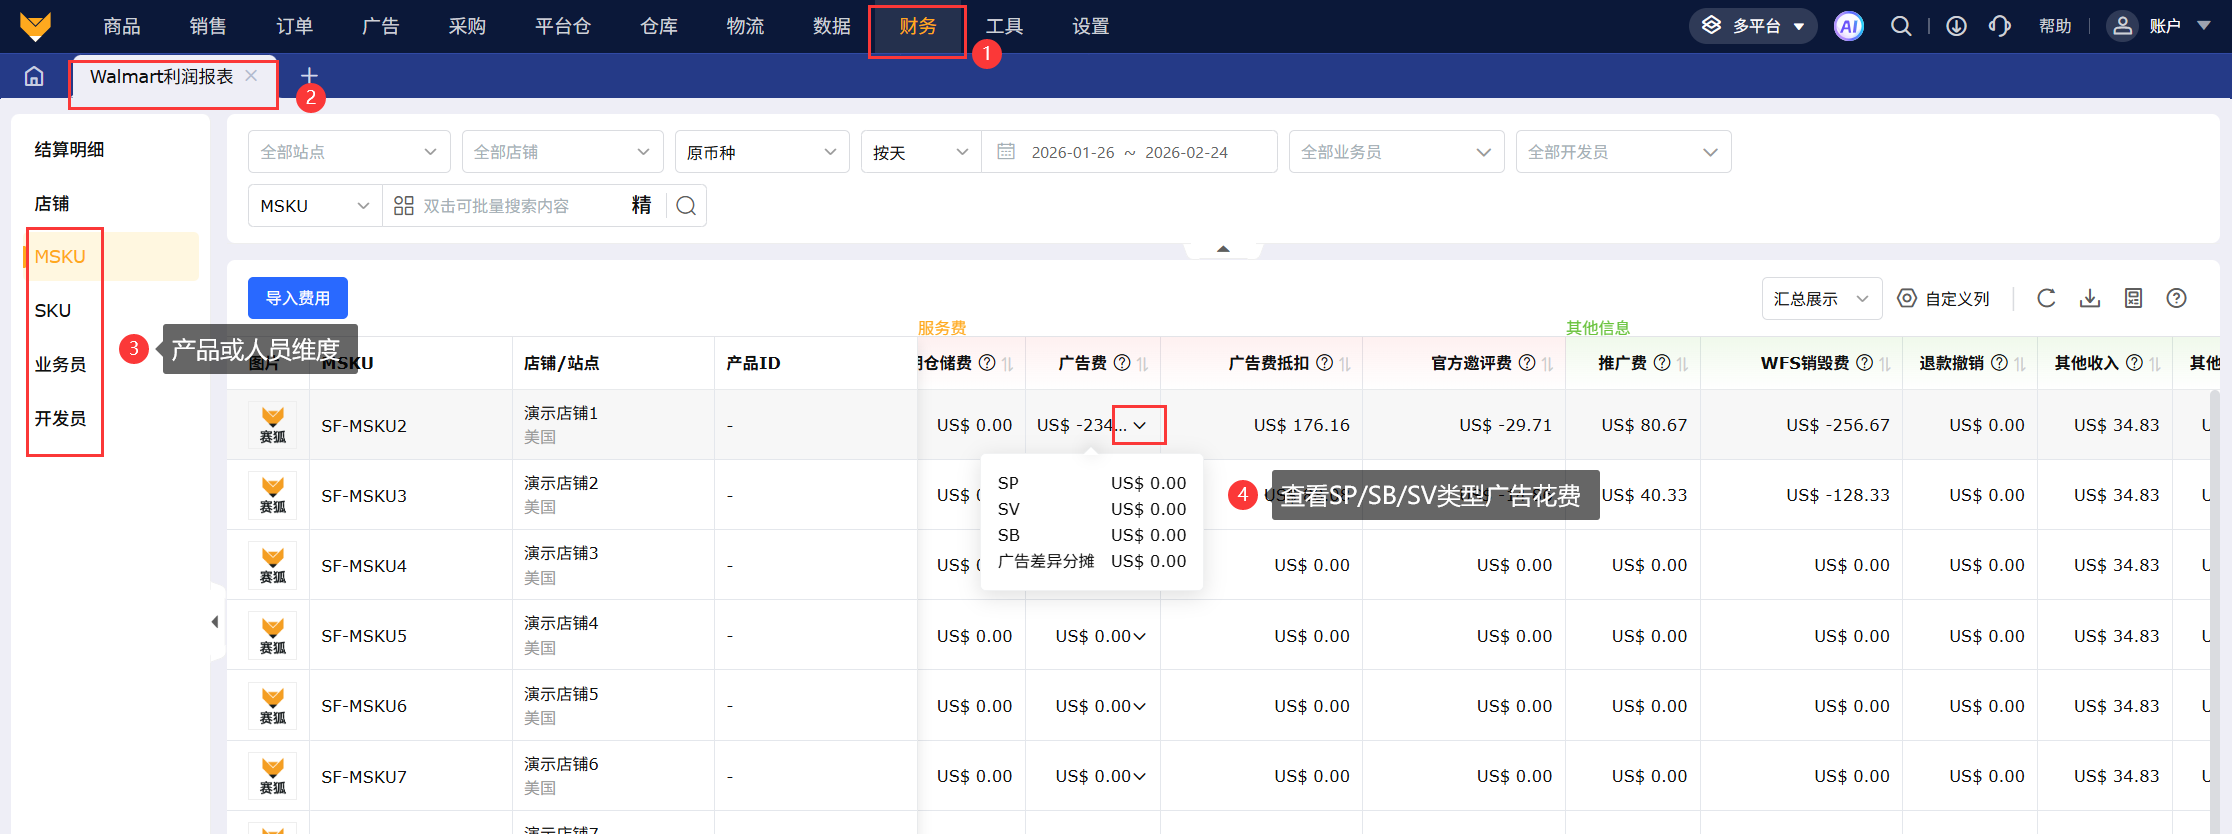Open the 广告 menu
Image resolution: width=2232 pixels, height=834 pixels.
tap(380, 26)
